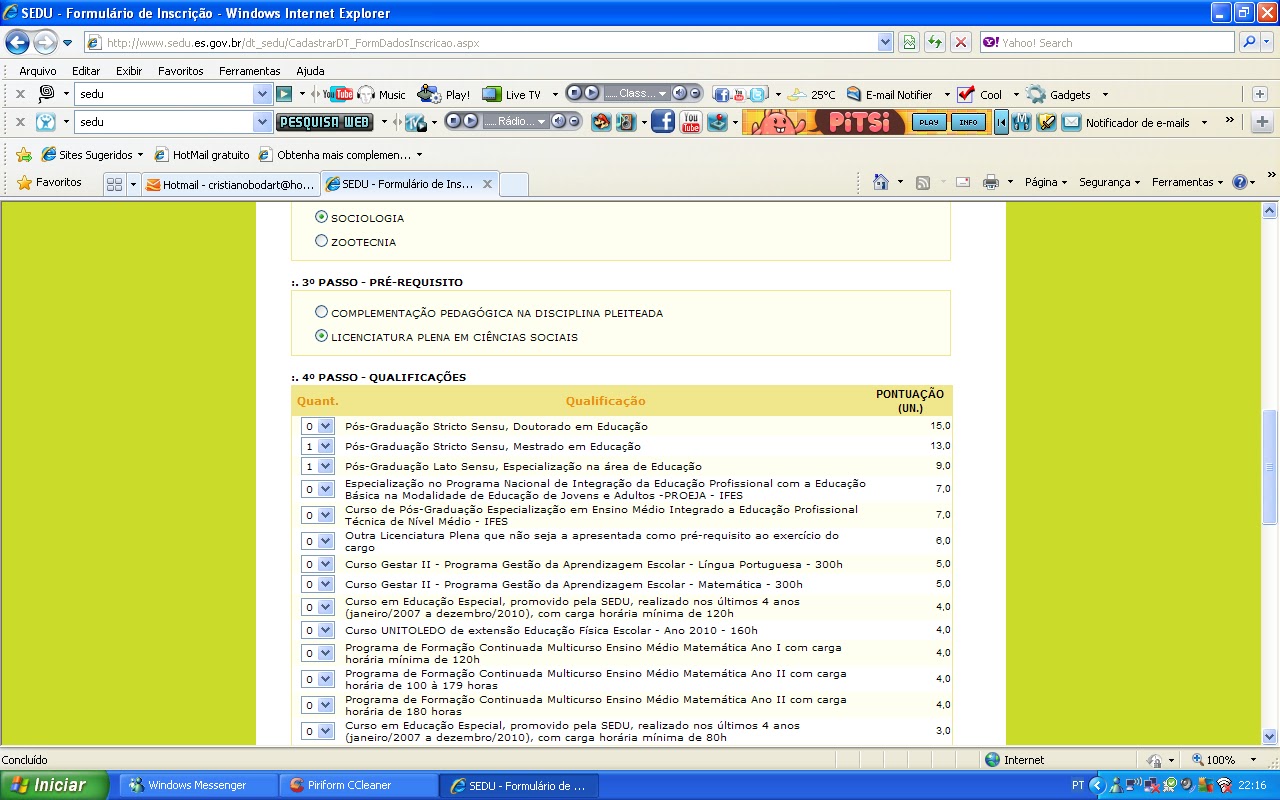
Task: Click the large Facebook icon in second toolbar
Action: tap(663, 122)
